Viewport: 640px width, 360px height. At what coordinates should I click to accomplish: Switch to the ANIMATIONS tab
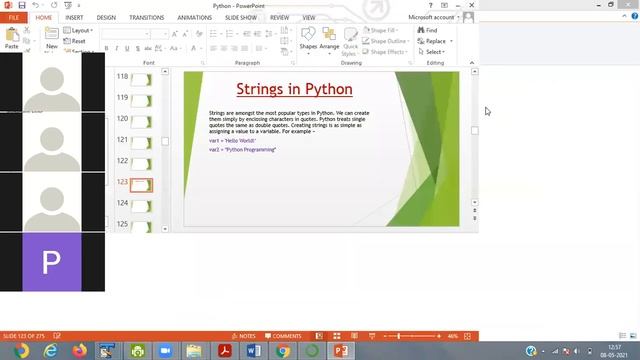pos(194,18)
